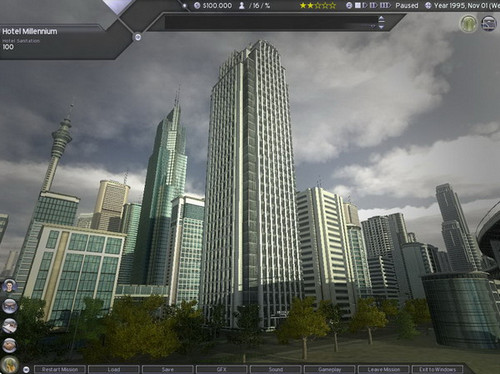Image resolution: width=500 pixels, height=374 pixels.
Task: Expand the Hotel Millennium info panel round button
Action: pos(138,37)
